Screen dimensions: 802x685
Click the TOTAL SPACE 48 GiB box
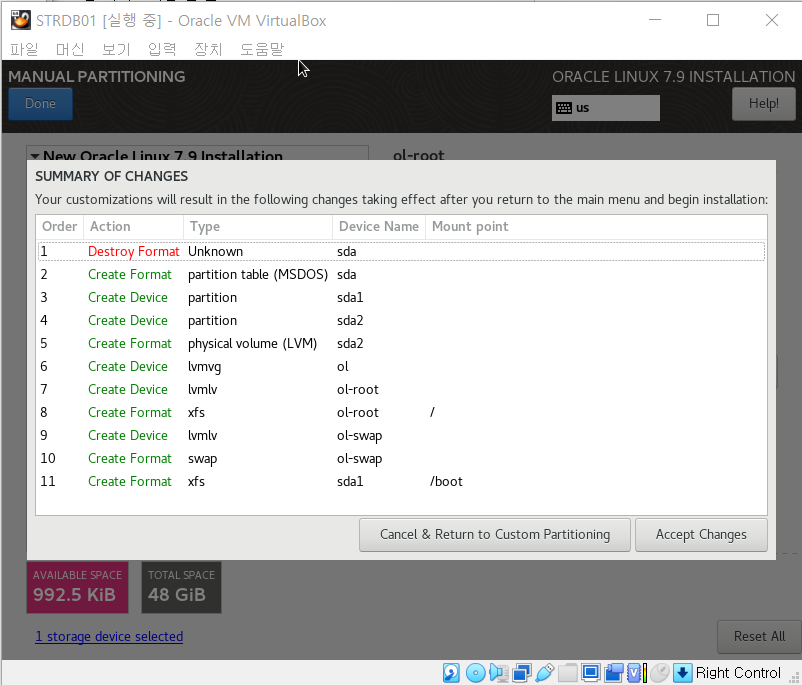pos(182,587)
